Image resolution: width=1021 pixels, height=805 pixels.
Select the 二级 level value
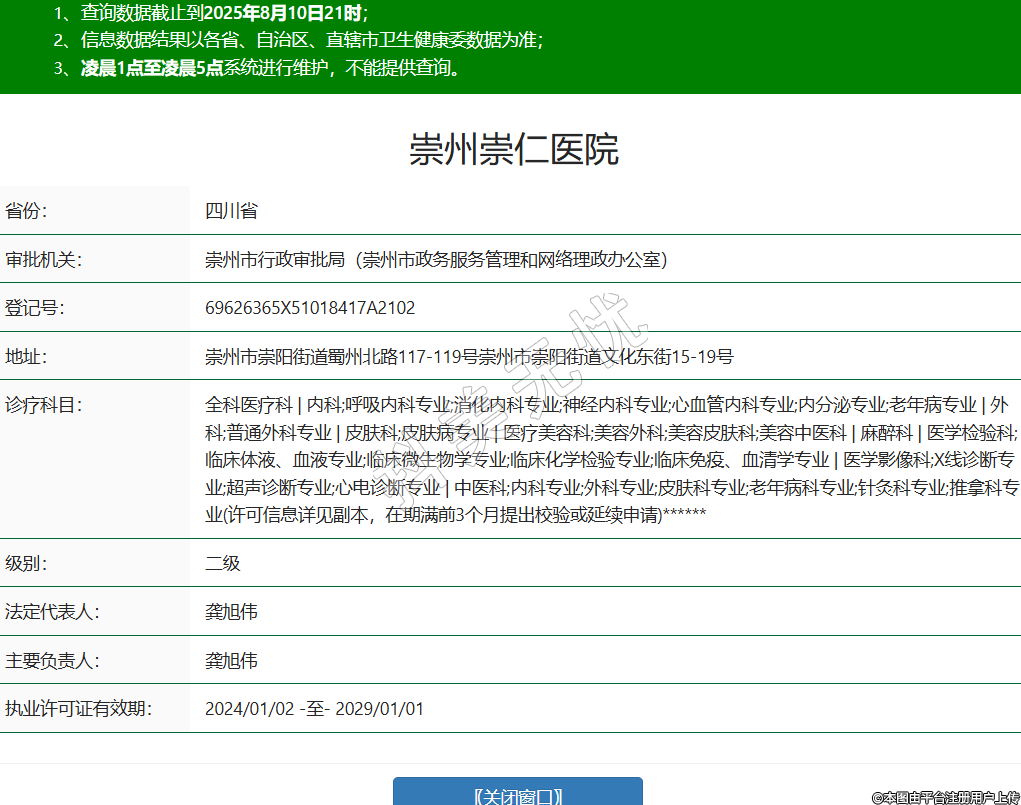(x=223, y=563)
